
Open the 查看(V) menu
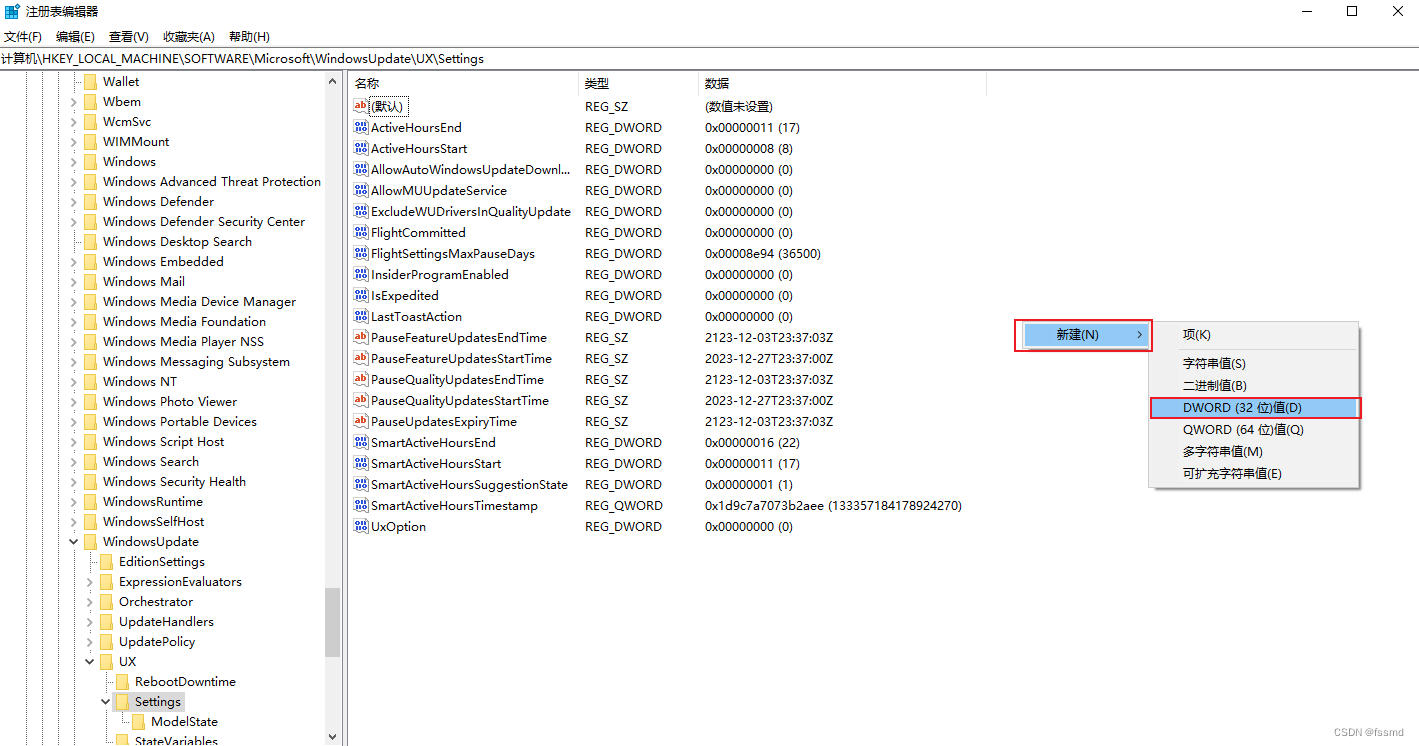[x=129, y=36]
